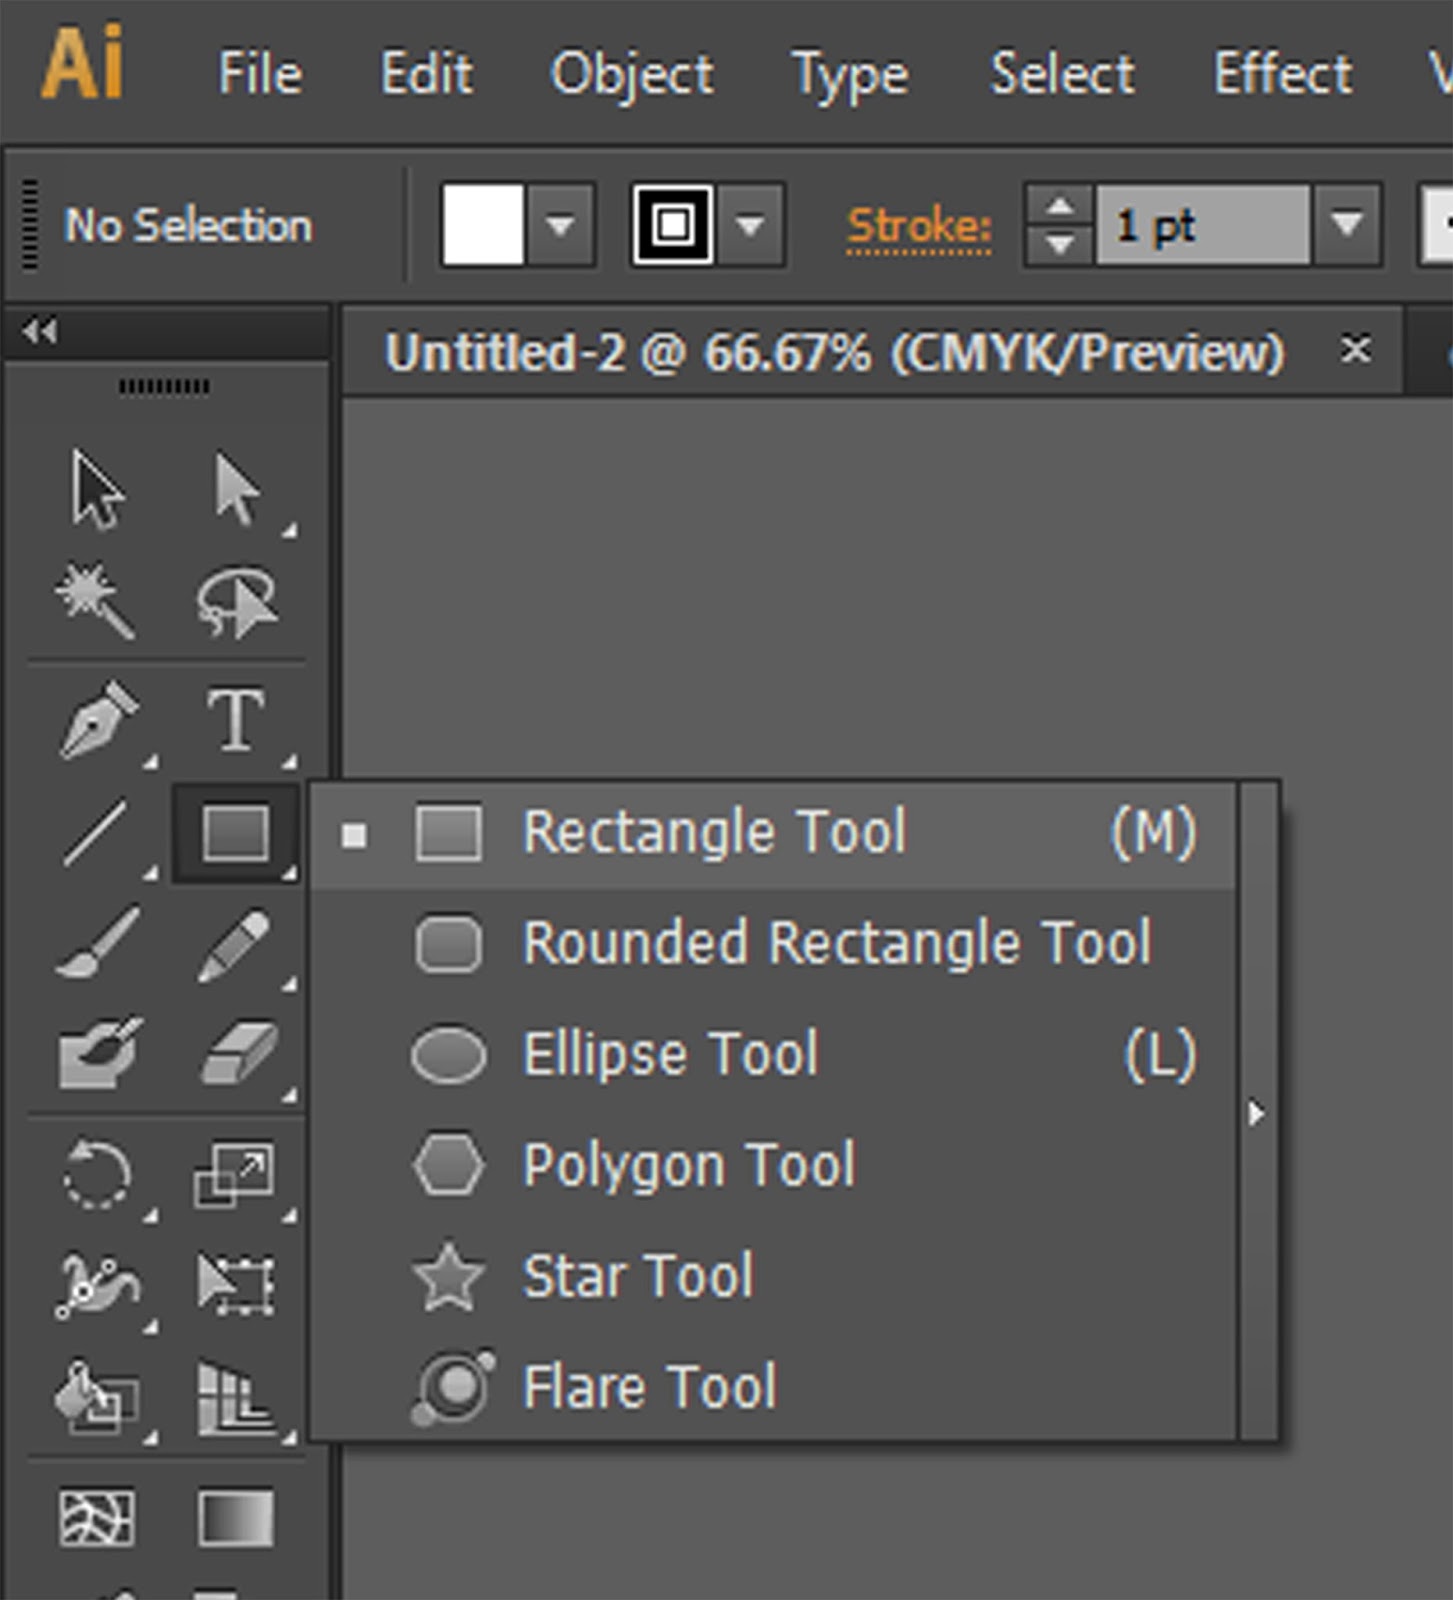1453x1600 pixels.
Task: Choose the Perspective Grid tool
Action: (236, 1398)
